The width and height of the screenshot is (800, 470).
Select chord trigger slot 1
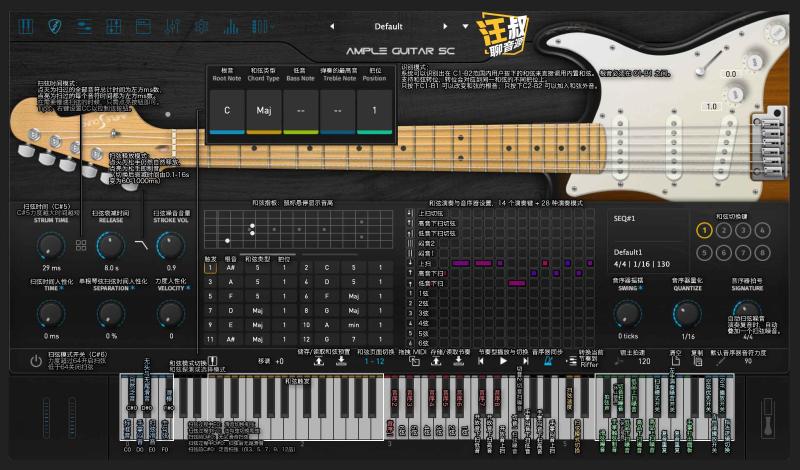[210, 267]
